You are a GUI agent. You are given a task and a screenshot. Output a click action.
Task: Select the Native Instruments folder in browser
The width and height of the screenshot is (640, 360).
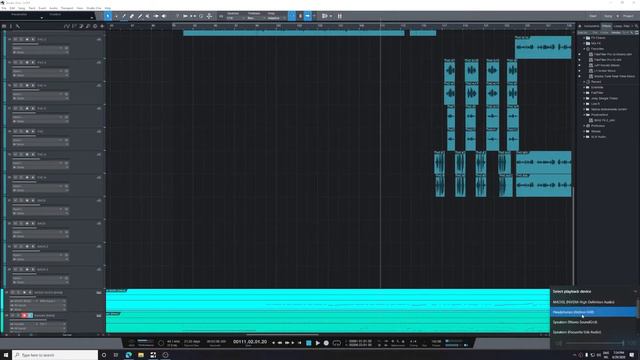609,109
